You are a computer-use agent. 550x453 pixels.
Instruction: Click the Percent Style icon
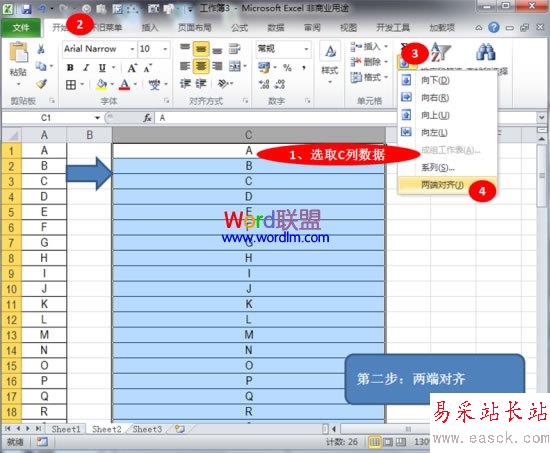(x=287, y=67)
